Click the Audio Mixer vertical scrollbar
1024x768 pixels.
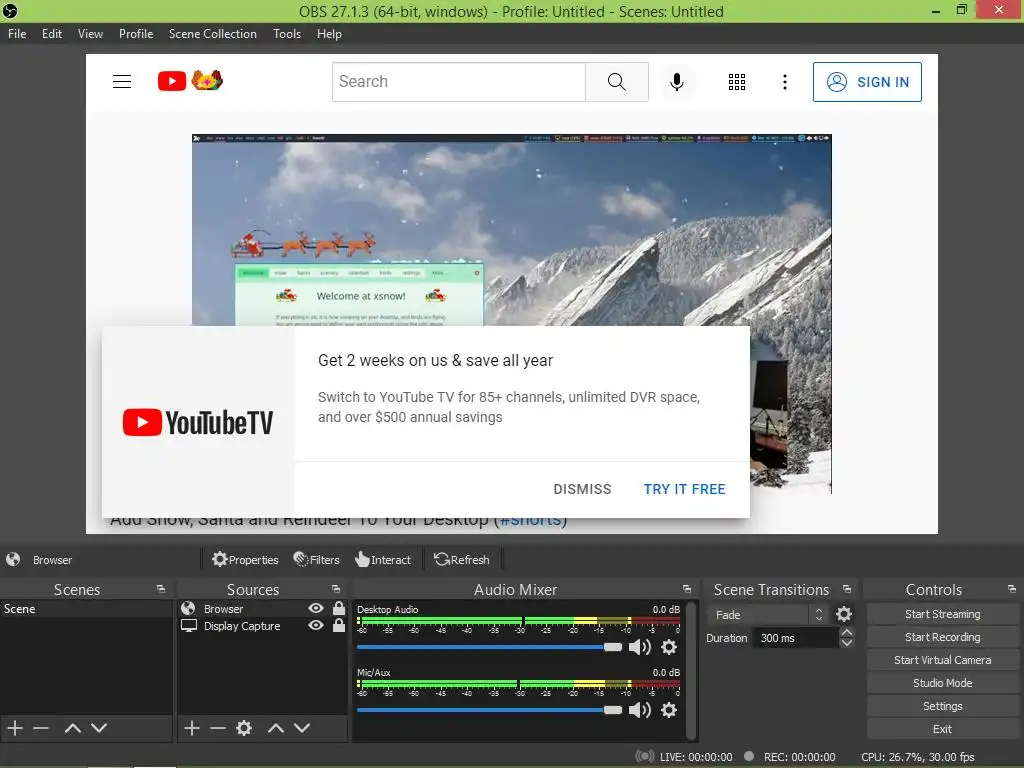pyautogui.click(x=692, y=671)
